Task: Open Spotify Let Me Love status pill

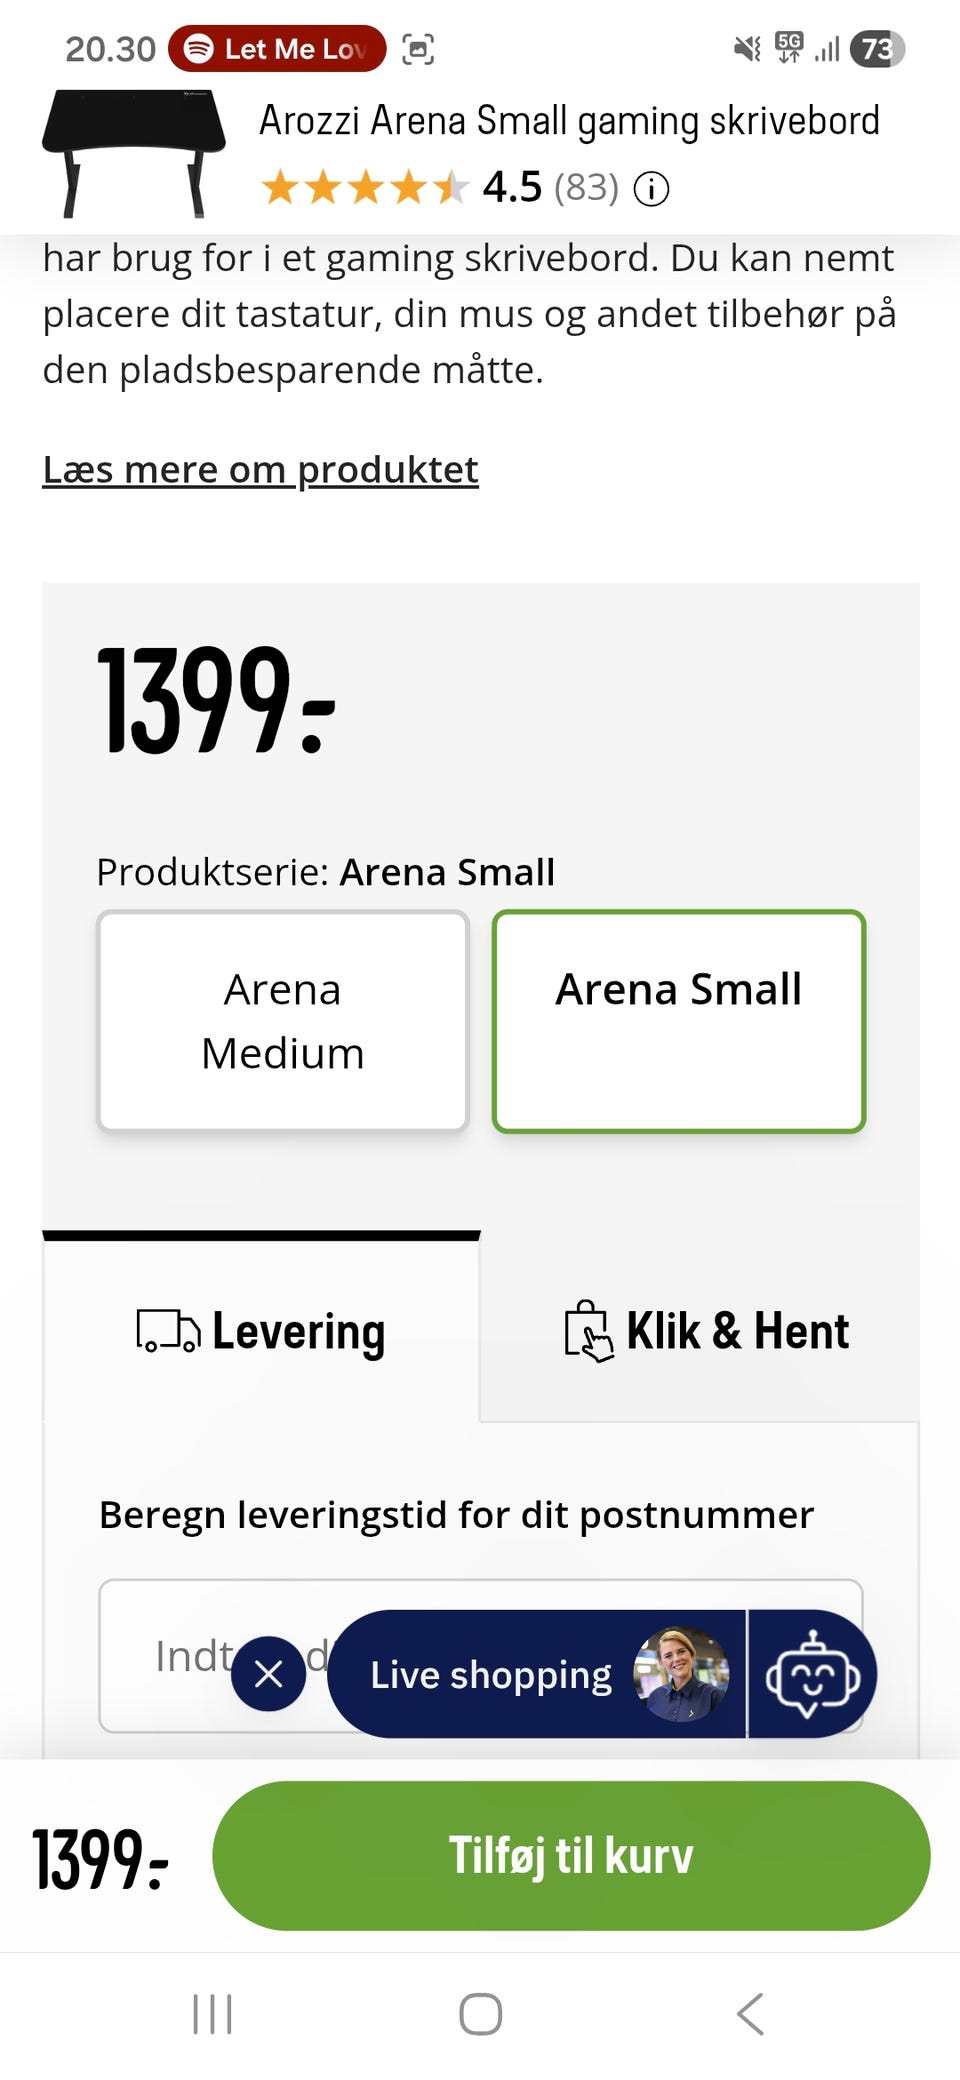Action: coord(277,49)
